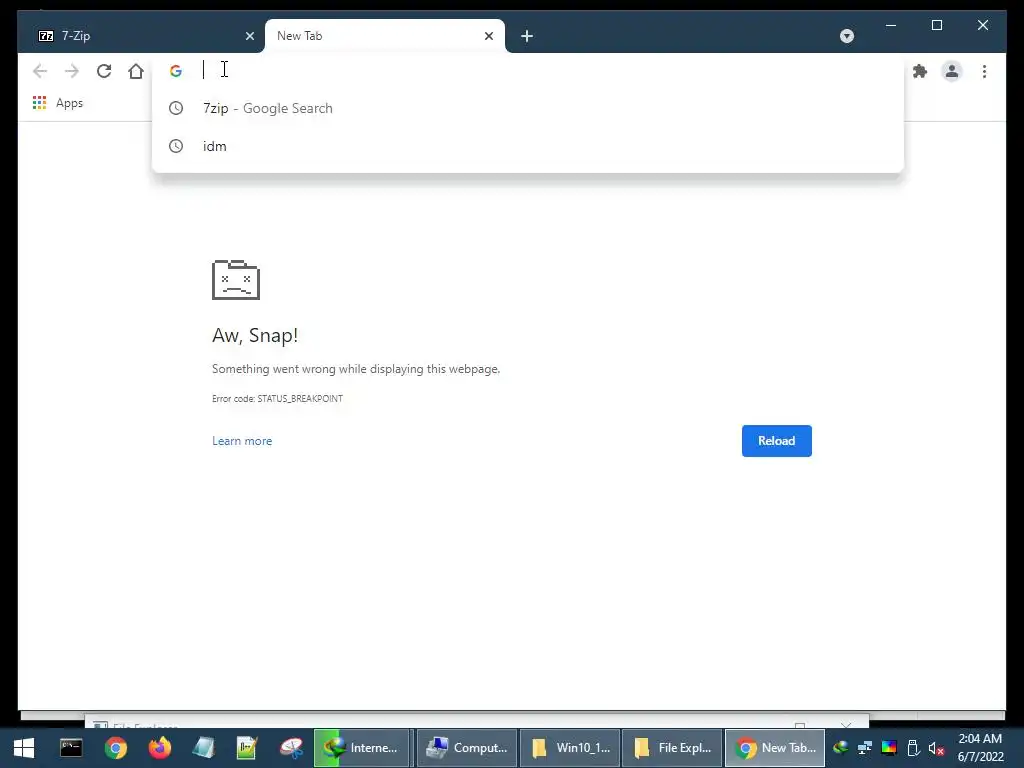
Task: Open Chrome three-dot menu
Action: [x=984, y=71]
